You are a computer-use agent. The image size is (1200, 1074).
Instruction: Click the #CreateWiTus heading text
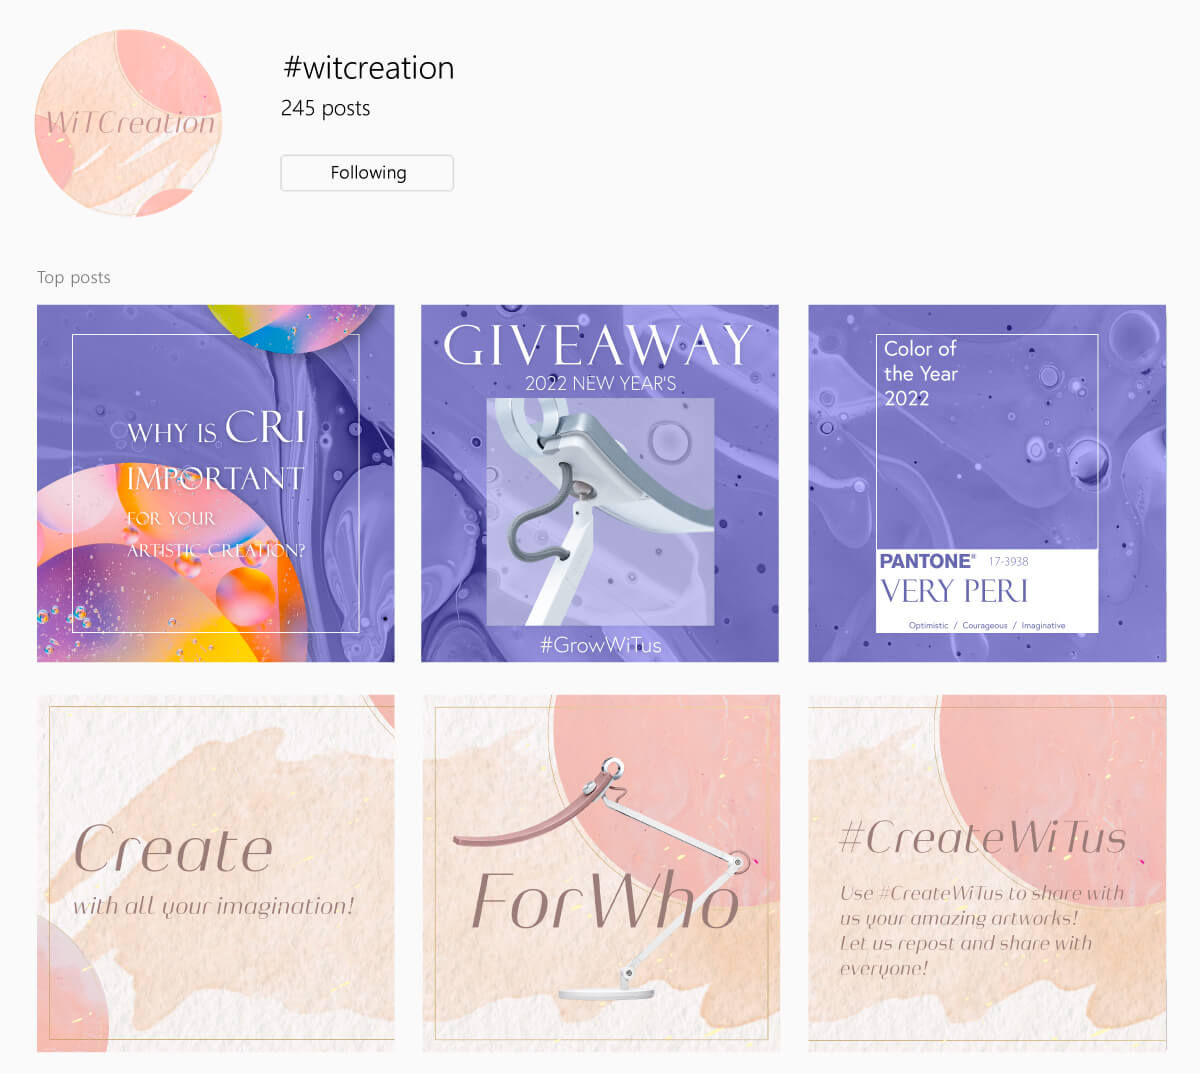click(982, 837)
